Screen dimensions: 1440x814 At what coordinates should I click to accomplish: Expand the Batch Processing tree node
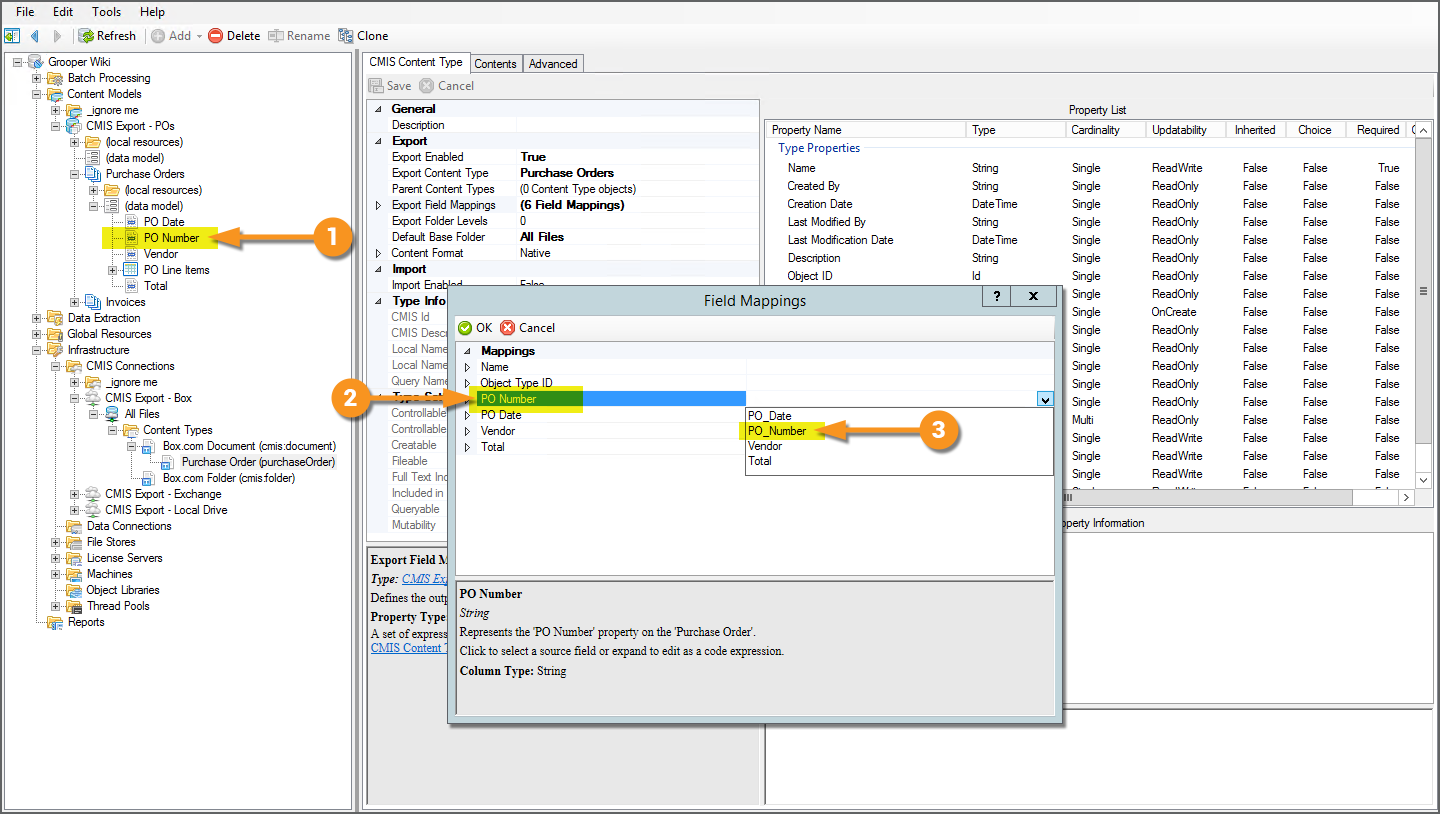pyautogui.click(x=37, y=78)
